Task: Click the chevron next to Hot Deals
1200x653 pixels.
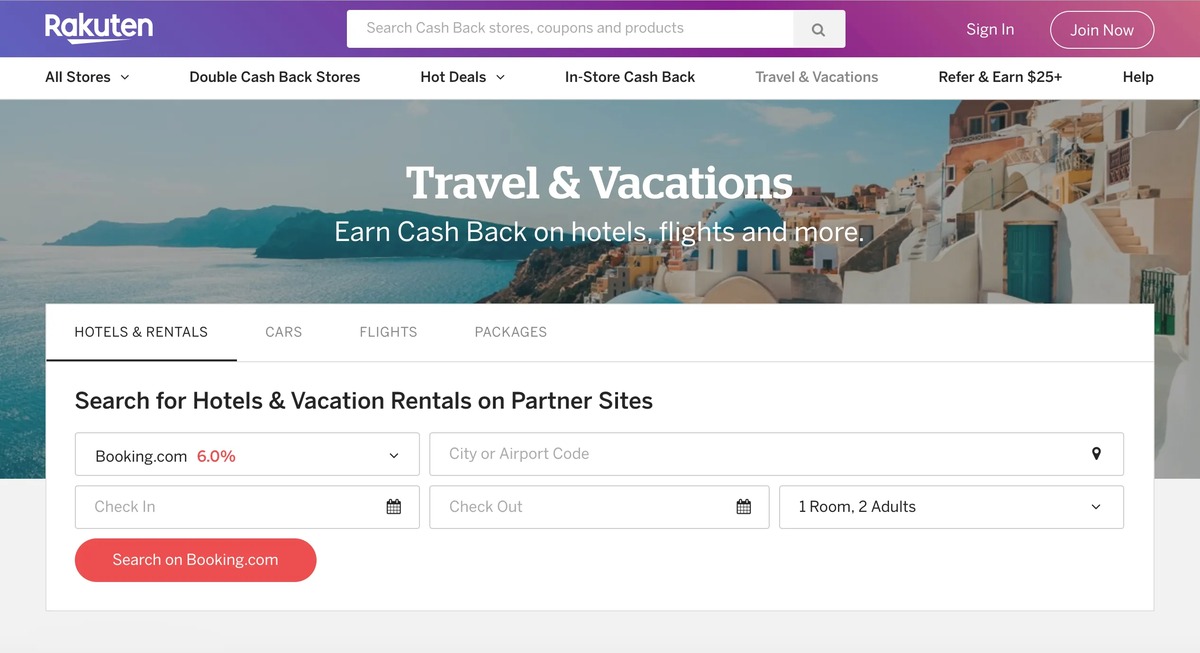Action: click(500, 77)
